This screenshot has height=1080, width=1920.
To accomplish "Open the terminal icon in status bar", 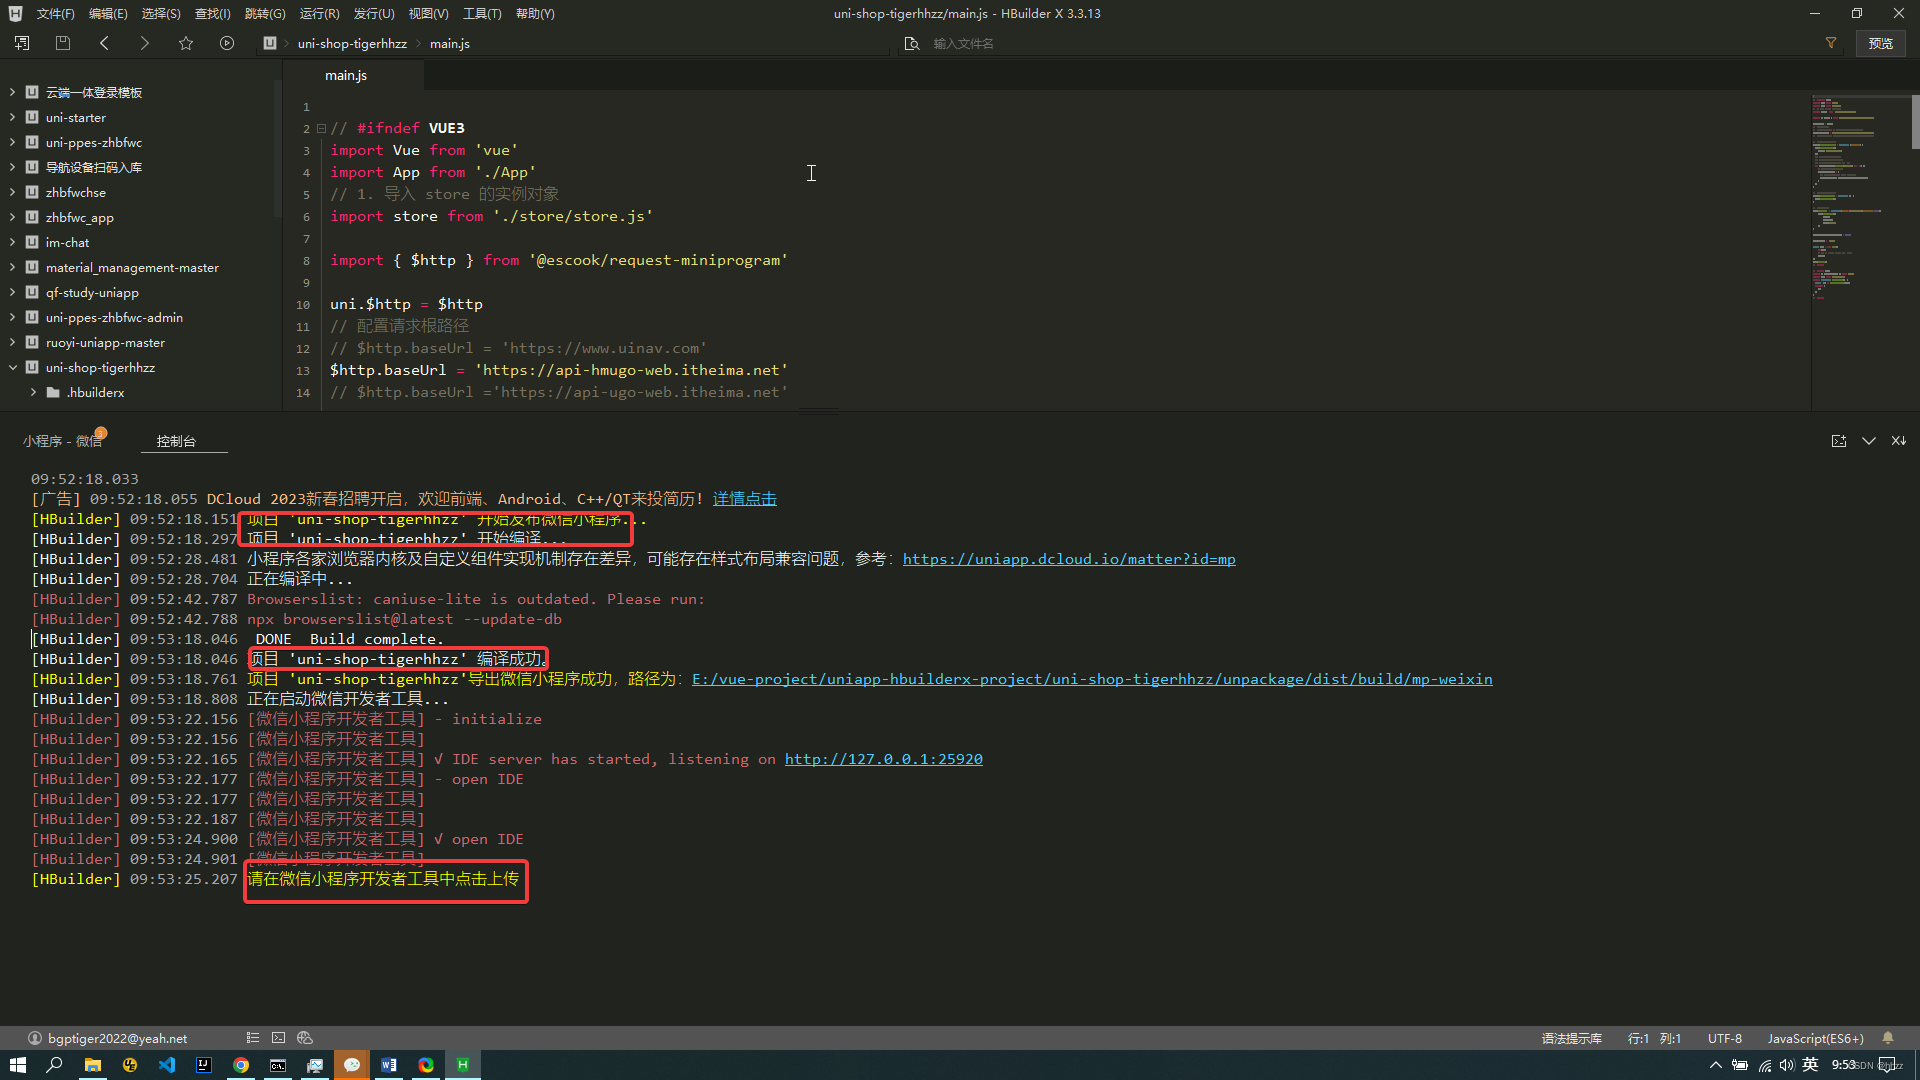I will click(x=279, y=1038).
